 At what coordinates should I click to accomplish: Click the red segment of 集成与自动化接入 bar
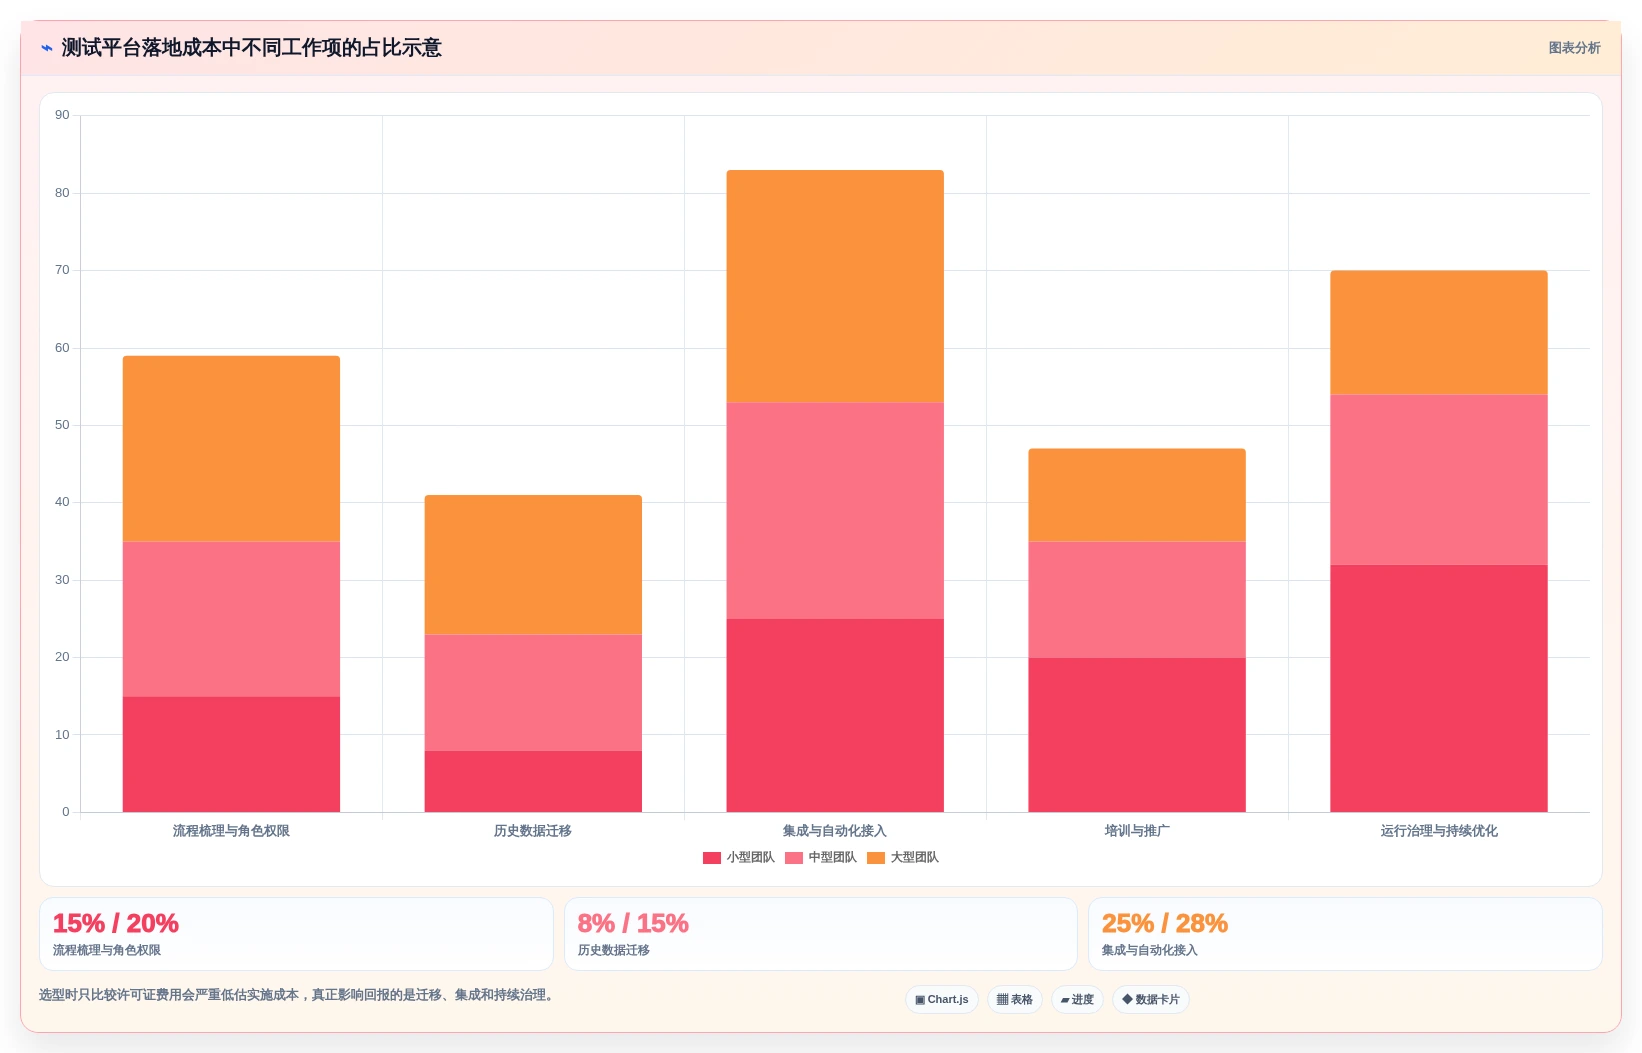[x=835, y=715]
